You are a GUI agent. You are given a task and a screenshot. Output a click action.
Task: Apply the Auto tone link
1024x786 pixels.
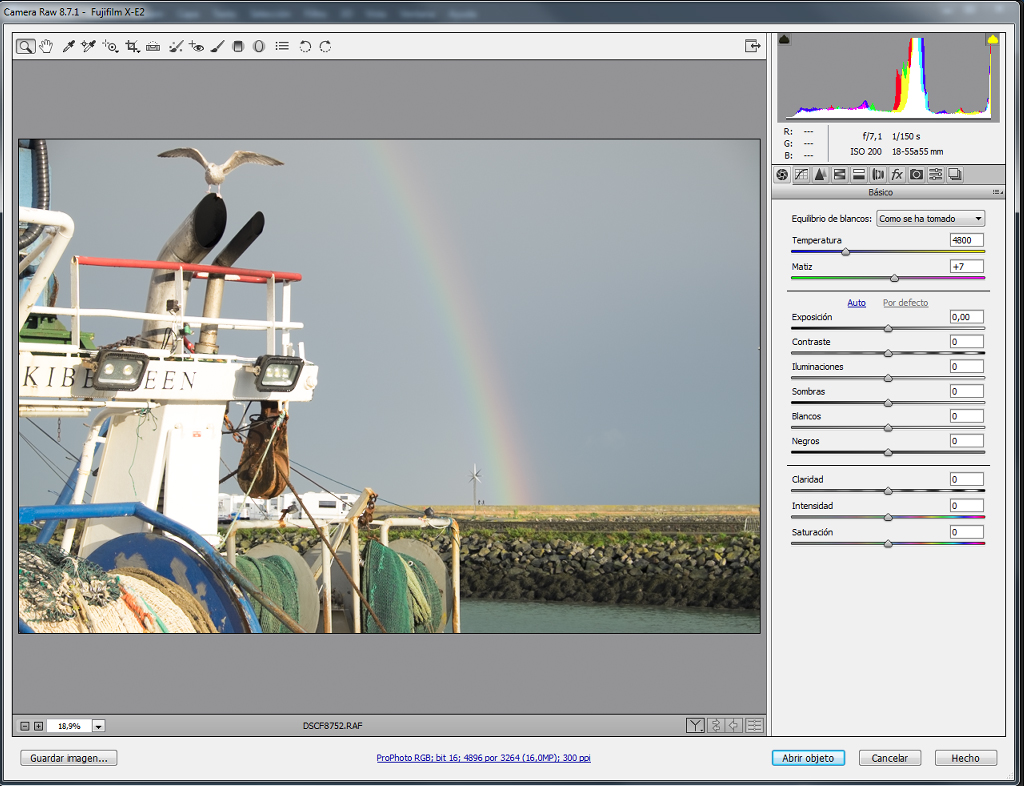(x=856, y=303)
